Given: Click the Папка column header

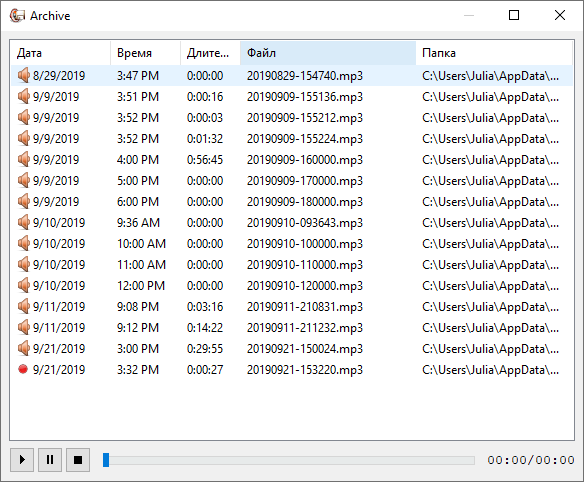Looking at the screenshot, I should 494,53.
